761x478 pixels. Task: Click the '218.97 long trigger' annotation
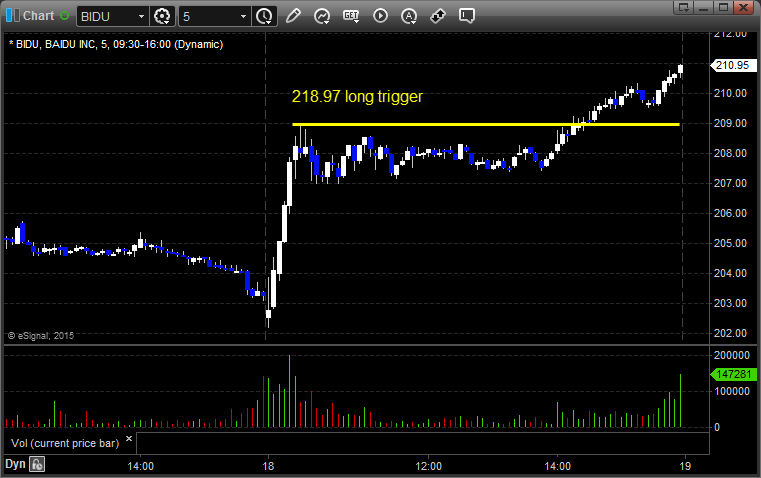point(357,96)
